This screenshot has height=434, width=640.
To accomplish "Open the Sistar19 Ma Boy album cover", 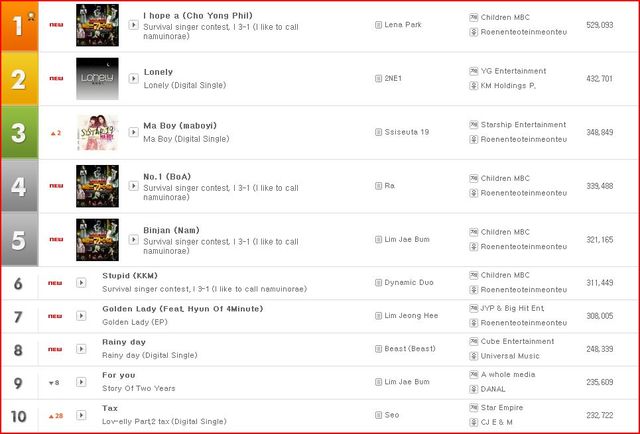I will [x=98, y=132].
